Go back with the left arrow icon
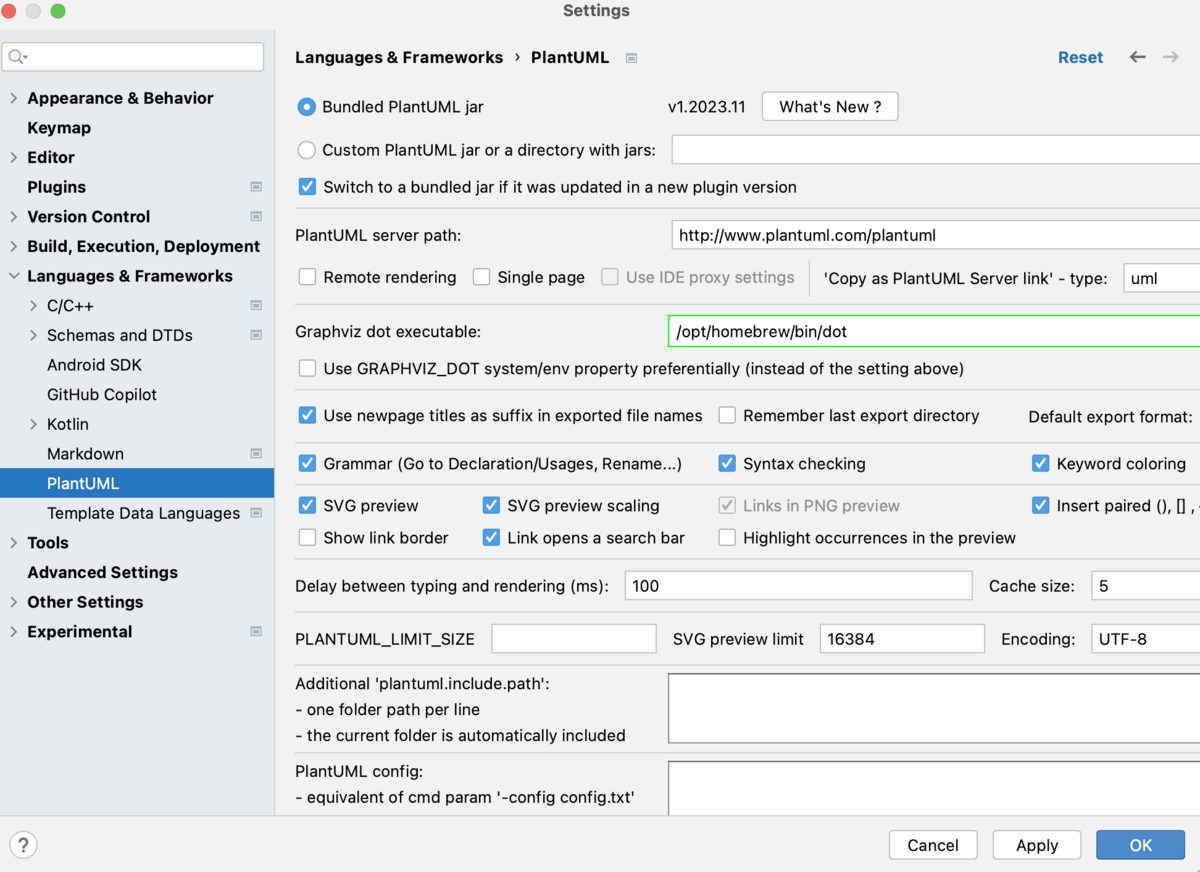 click(1137, 57)
